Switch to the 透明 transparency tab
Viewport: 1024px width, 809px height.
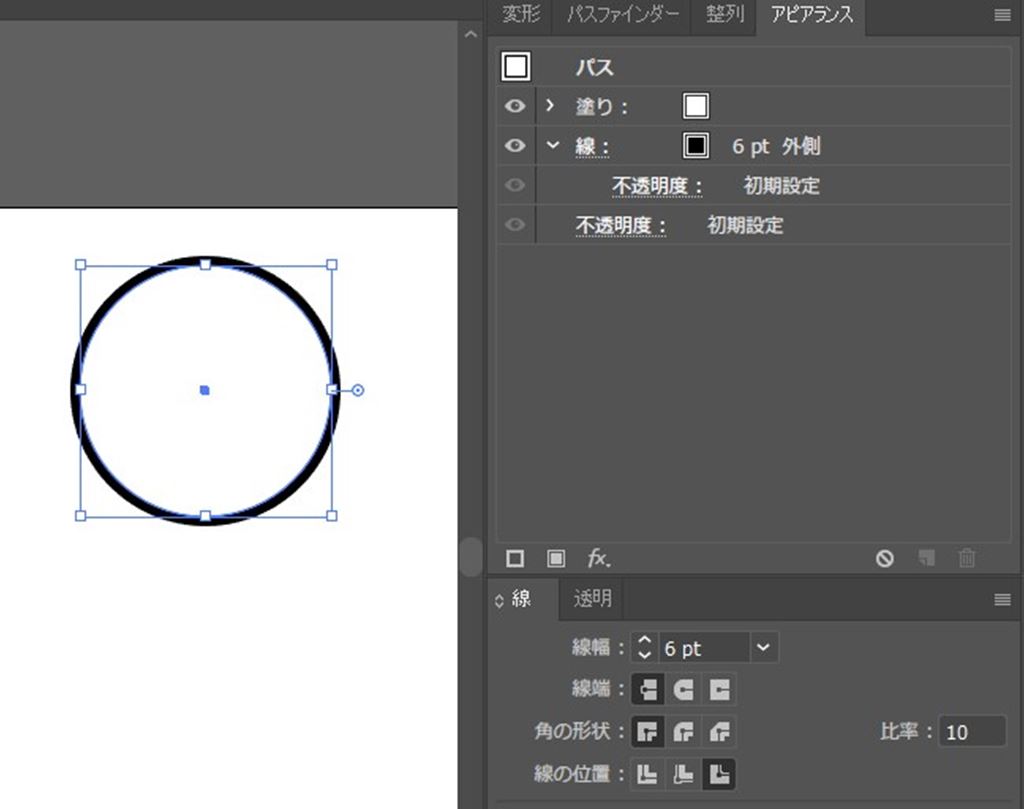click(592, 599)
